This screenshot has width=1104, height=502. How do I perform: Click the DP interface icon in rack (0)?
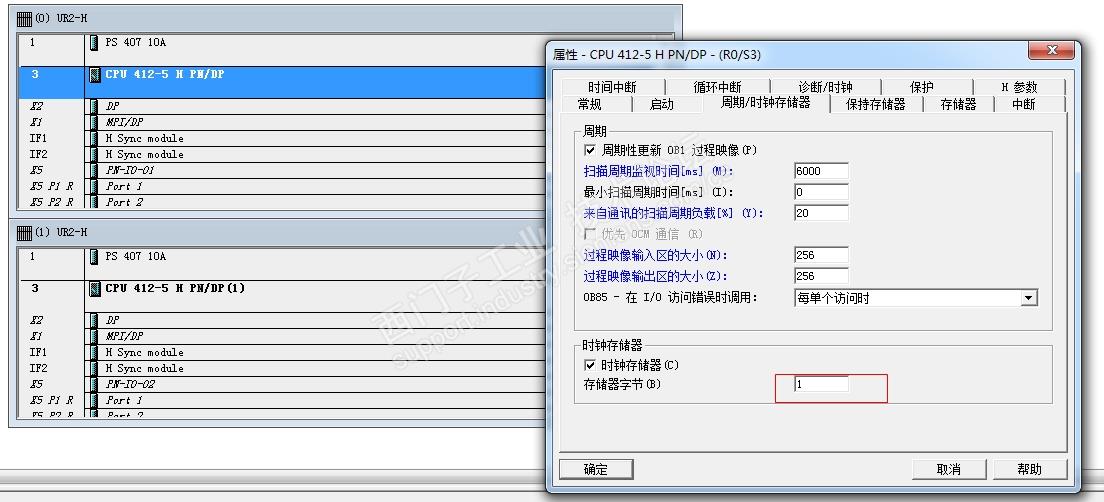94,106
